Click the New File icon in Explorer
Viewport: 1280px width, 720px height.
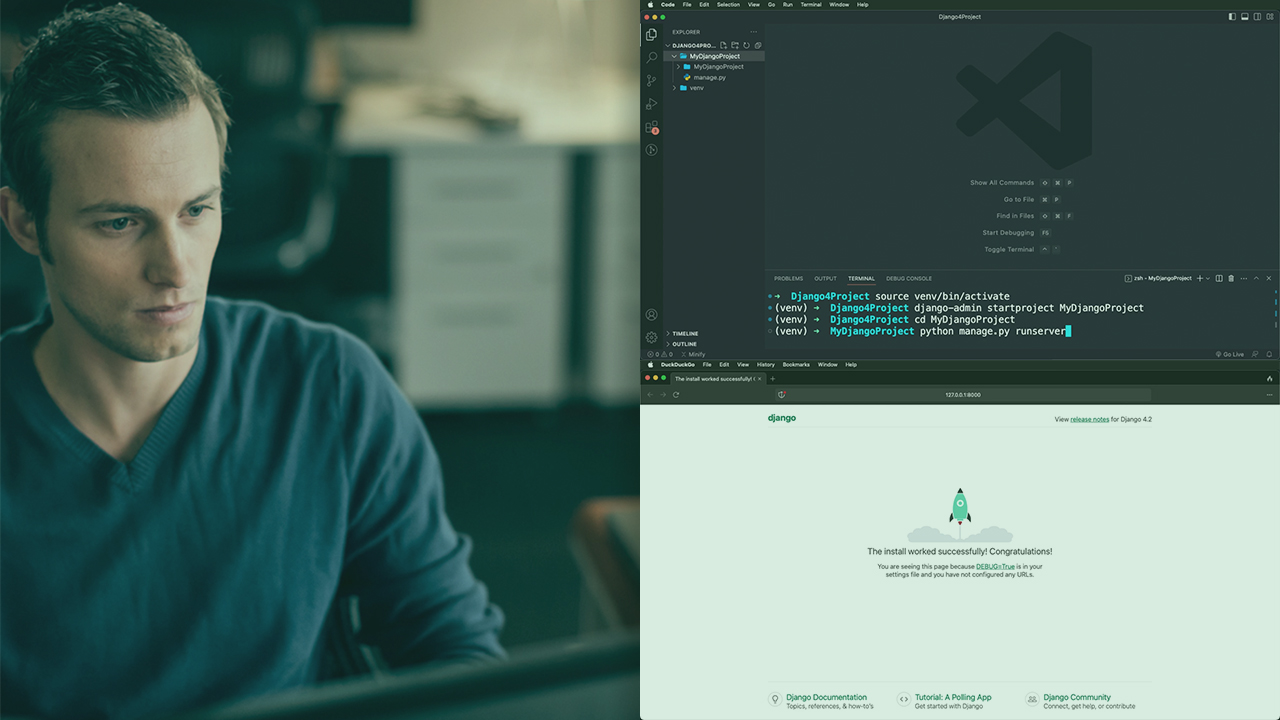click(x=724, y=45)
